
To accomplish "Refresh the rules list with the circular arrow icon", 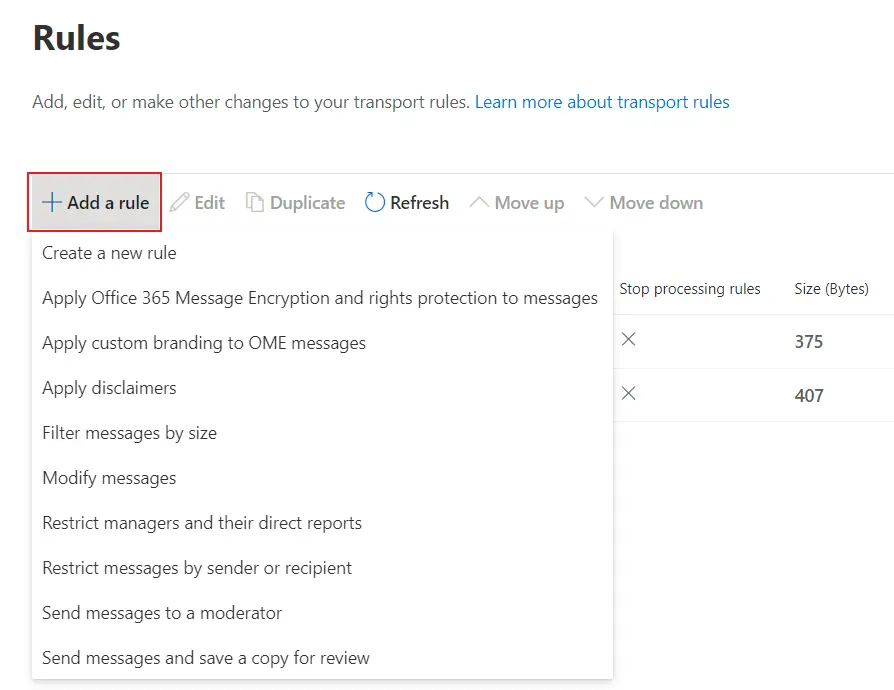I will (x=374, y=202).
